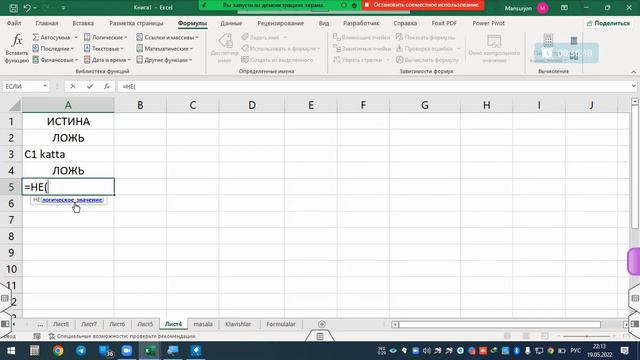This screenshot has width=640, height=360.
Task: Add a new sheet with plus button
Action: 322,324
